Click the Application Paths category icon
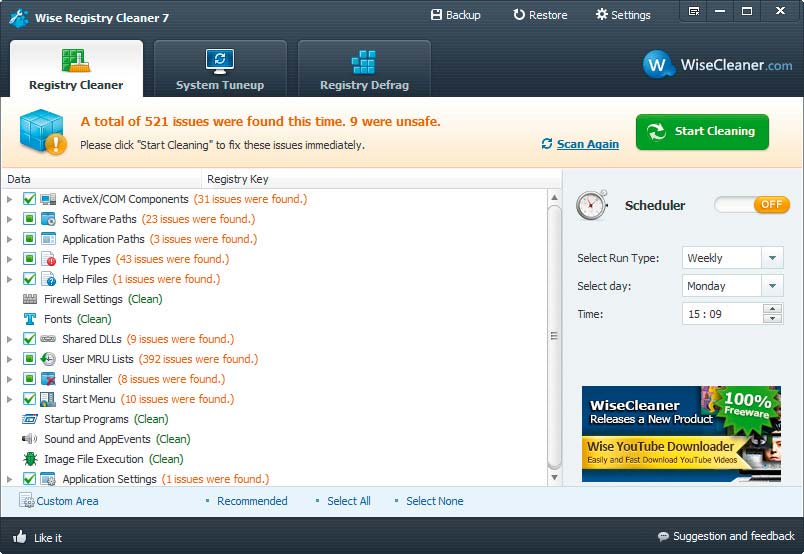Screen dimensions: 804x554 (48, 239)
